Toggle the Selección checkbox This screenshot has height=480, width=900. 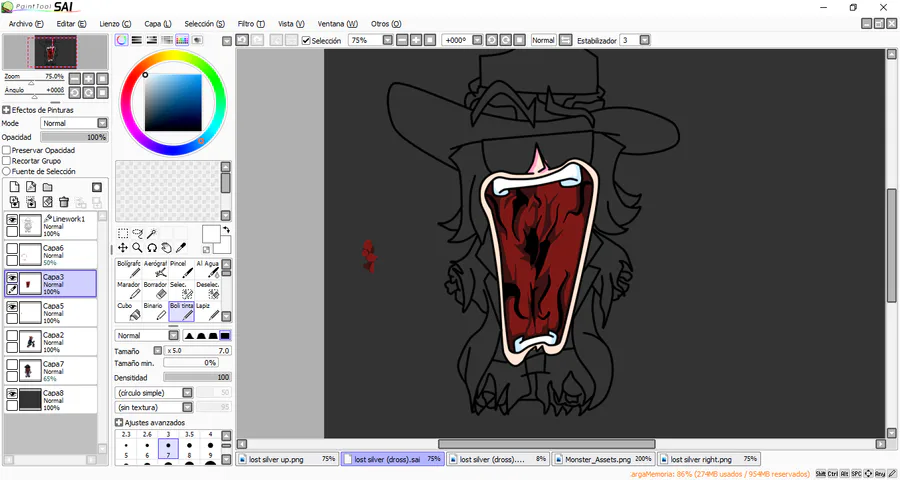pos(306,40)
